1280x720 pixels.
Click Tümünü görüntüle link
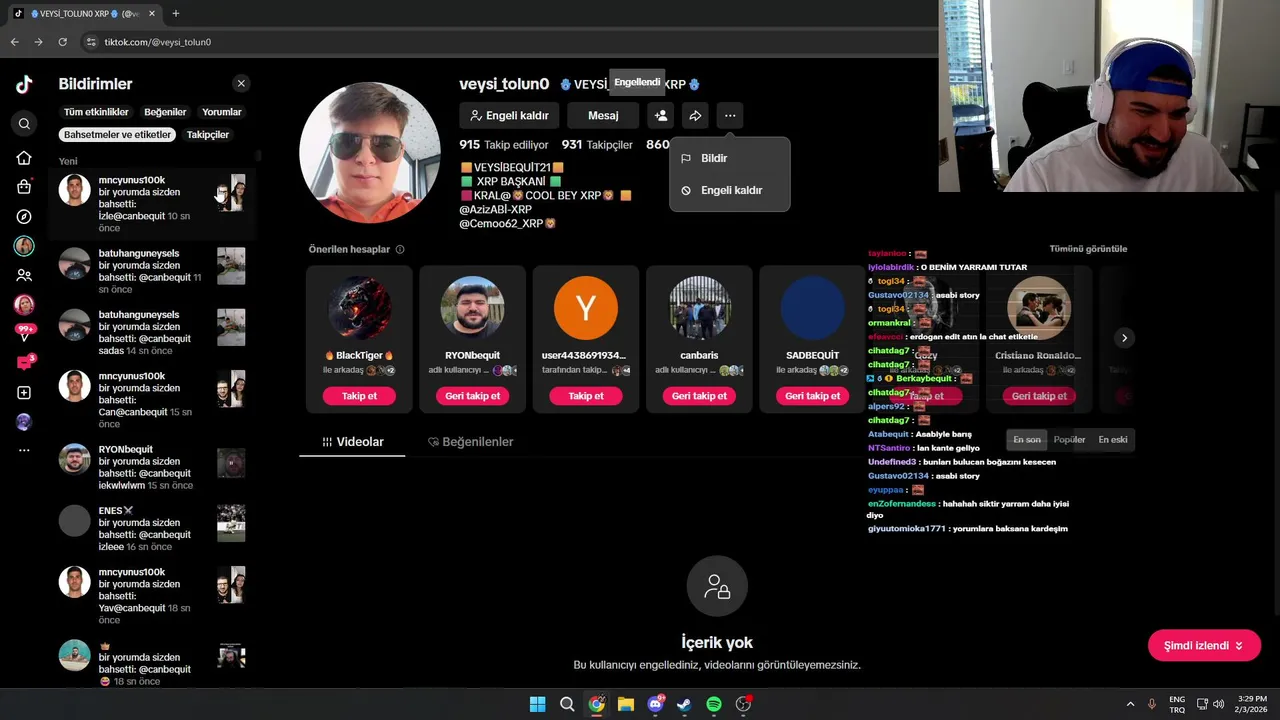click(x=1088, y=249)
